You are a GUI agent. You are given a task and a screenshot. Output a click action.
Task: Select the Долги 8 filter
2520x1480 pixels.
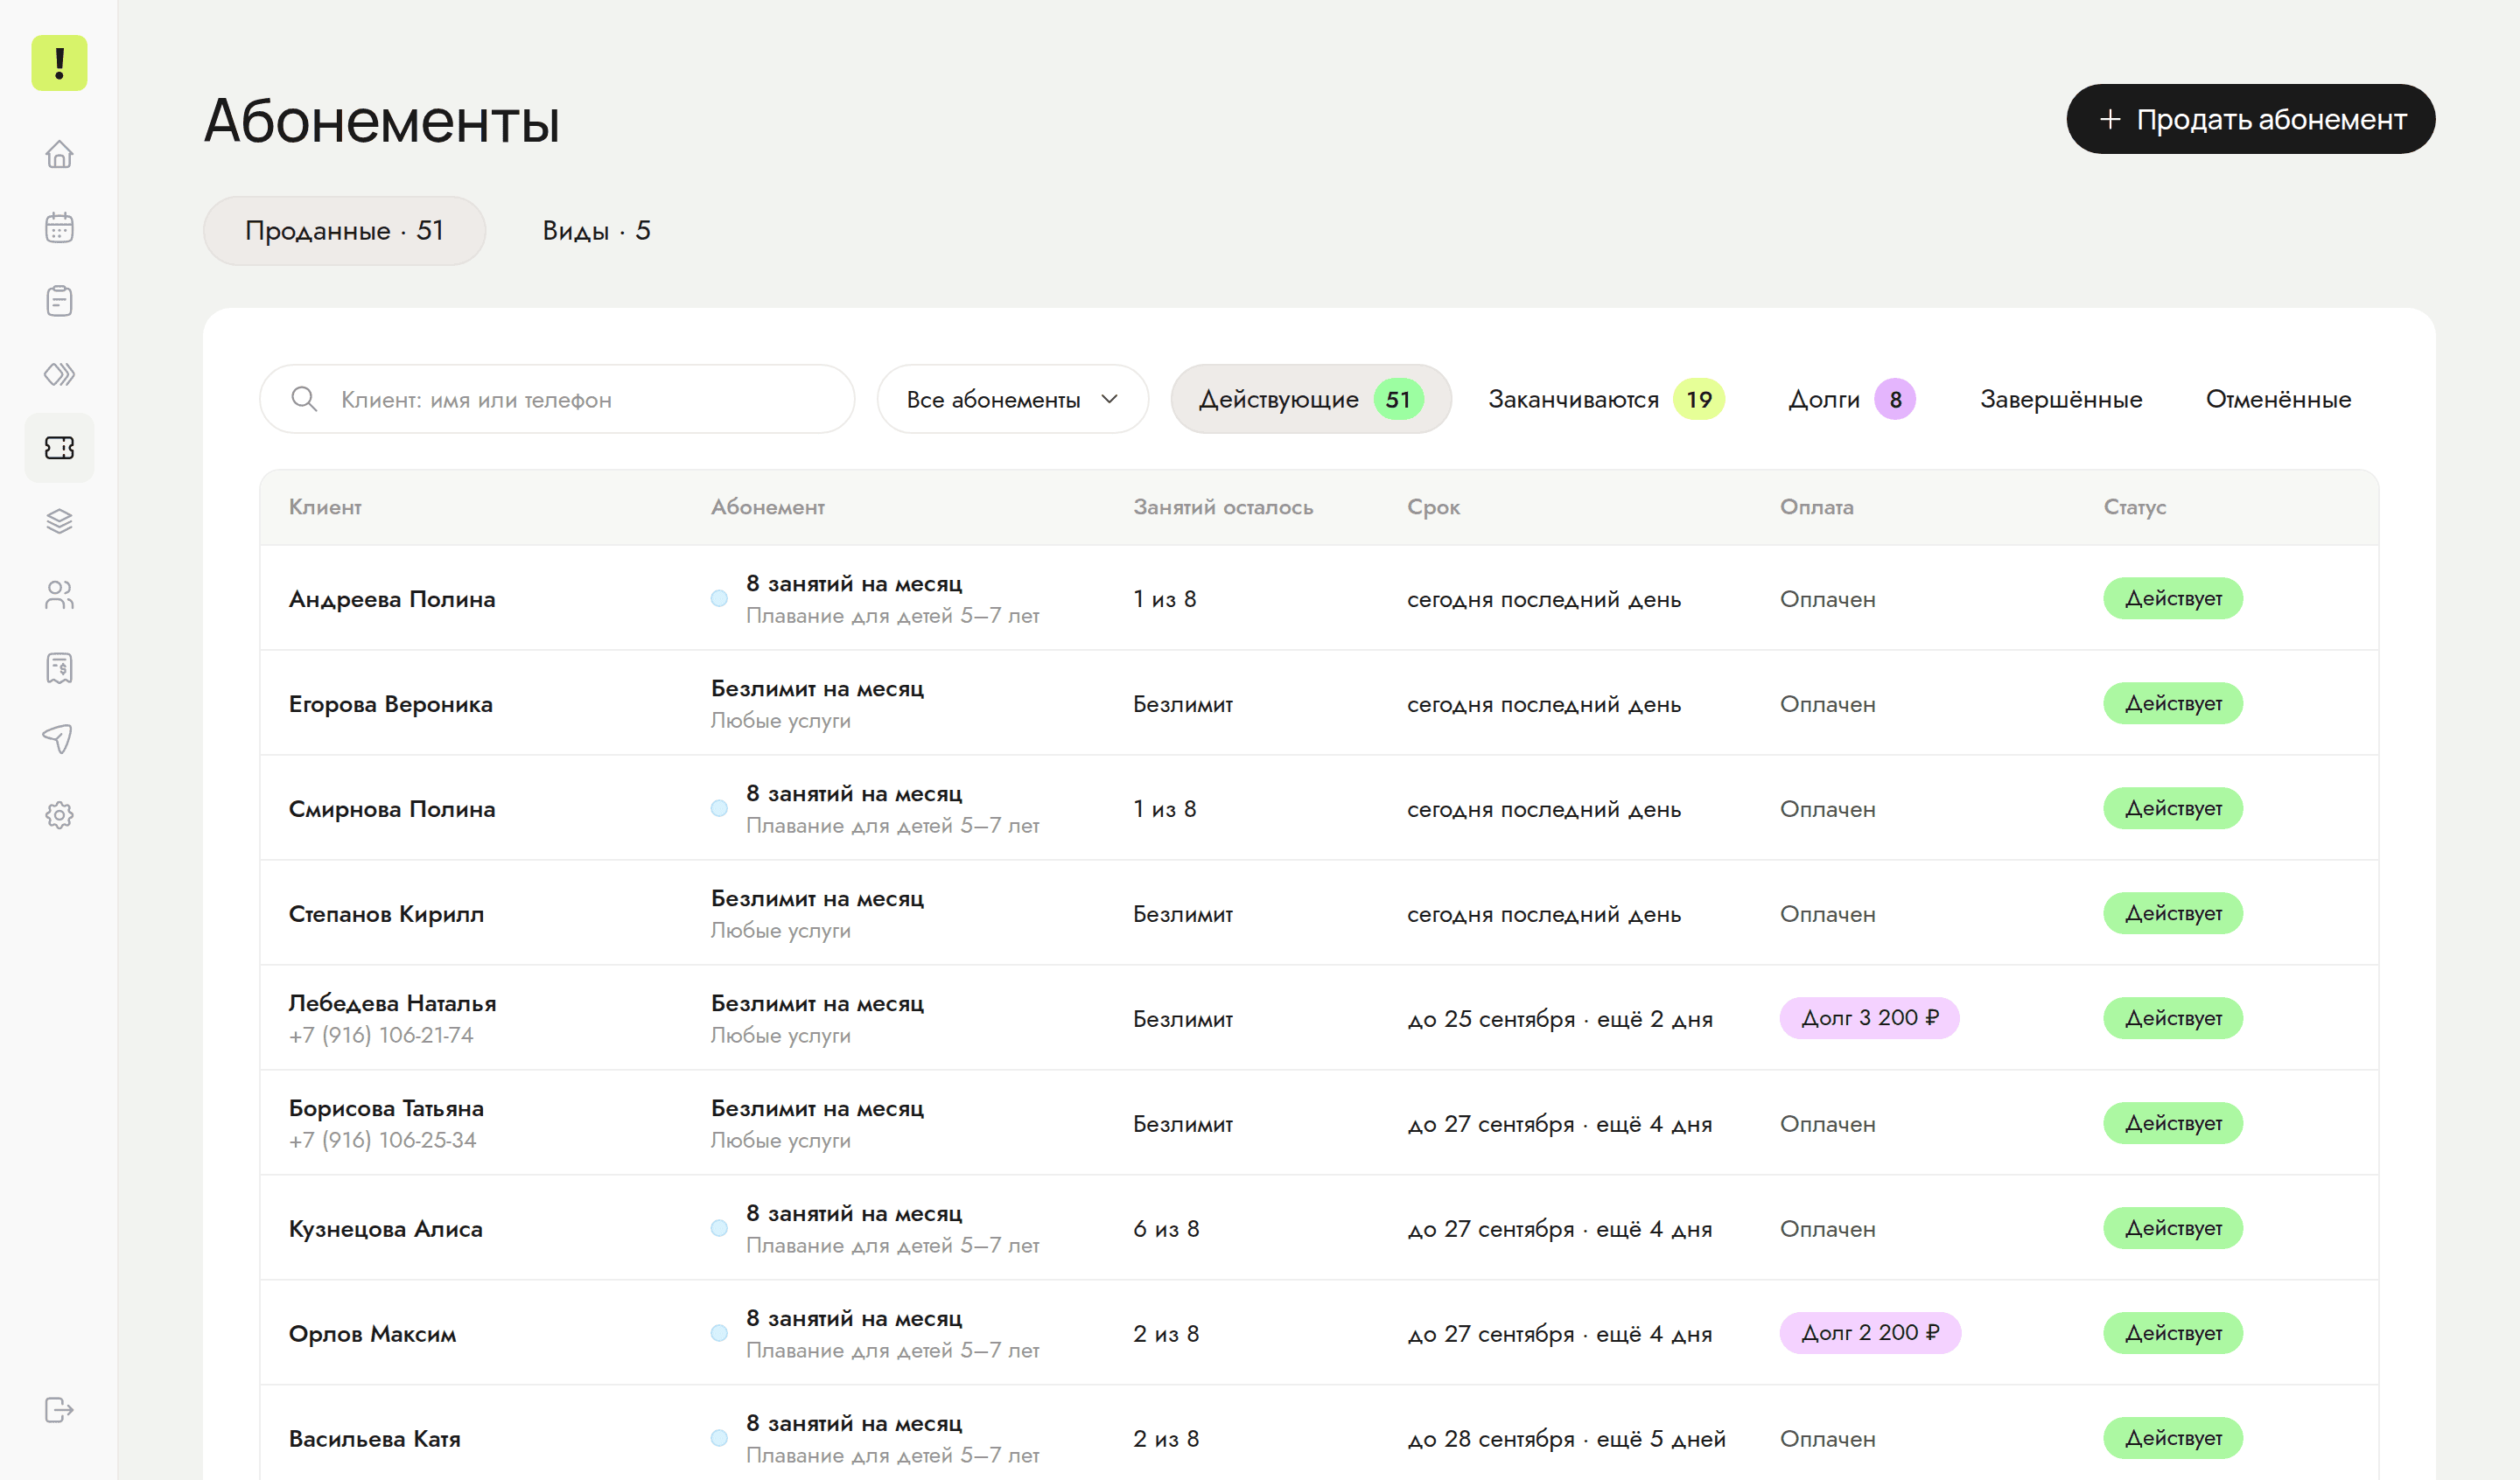(1852, 399)
